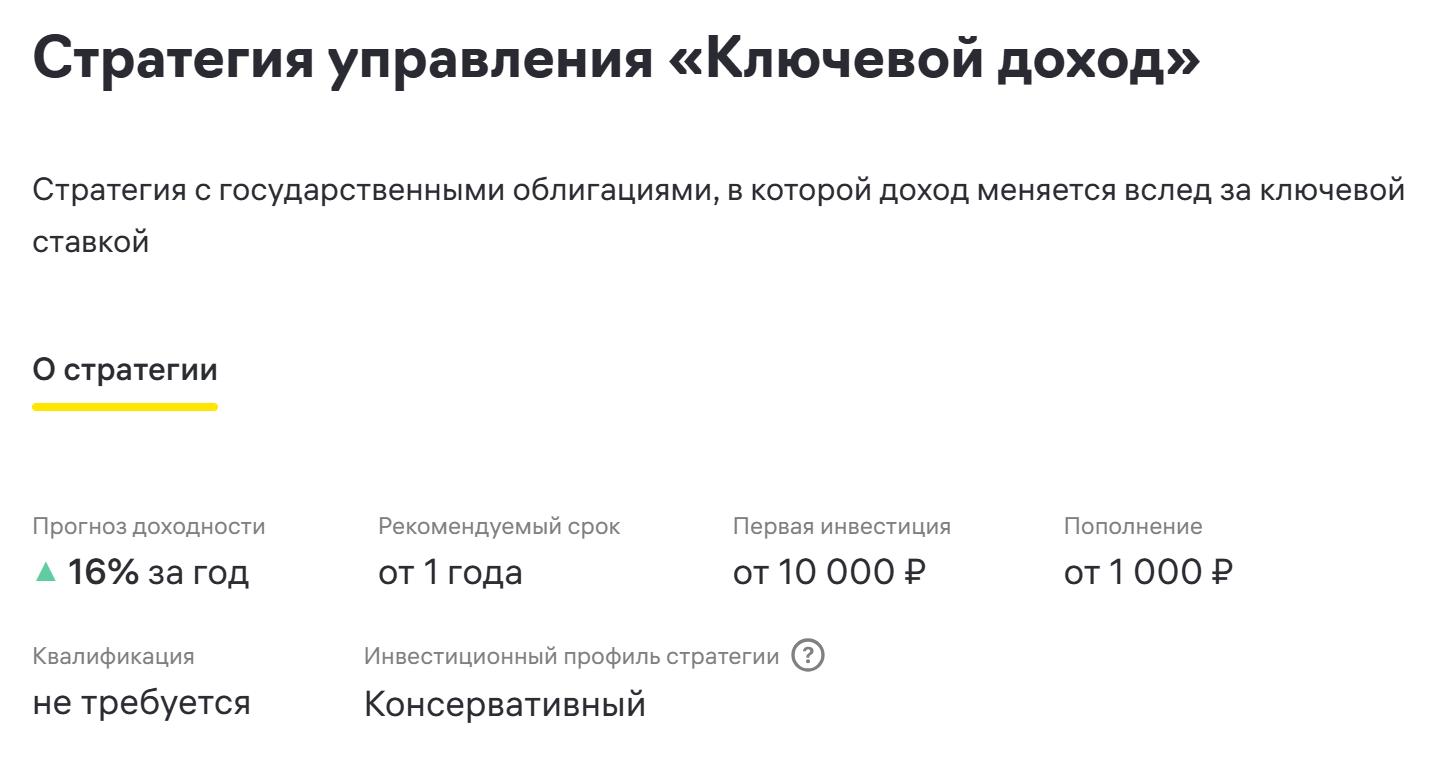Select the «Пополнение» label
This screenshot has height=776, width=1448.
point(1133,526)
